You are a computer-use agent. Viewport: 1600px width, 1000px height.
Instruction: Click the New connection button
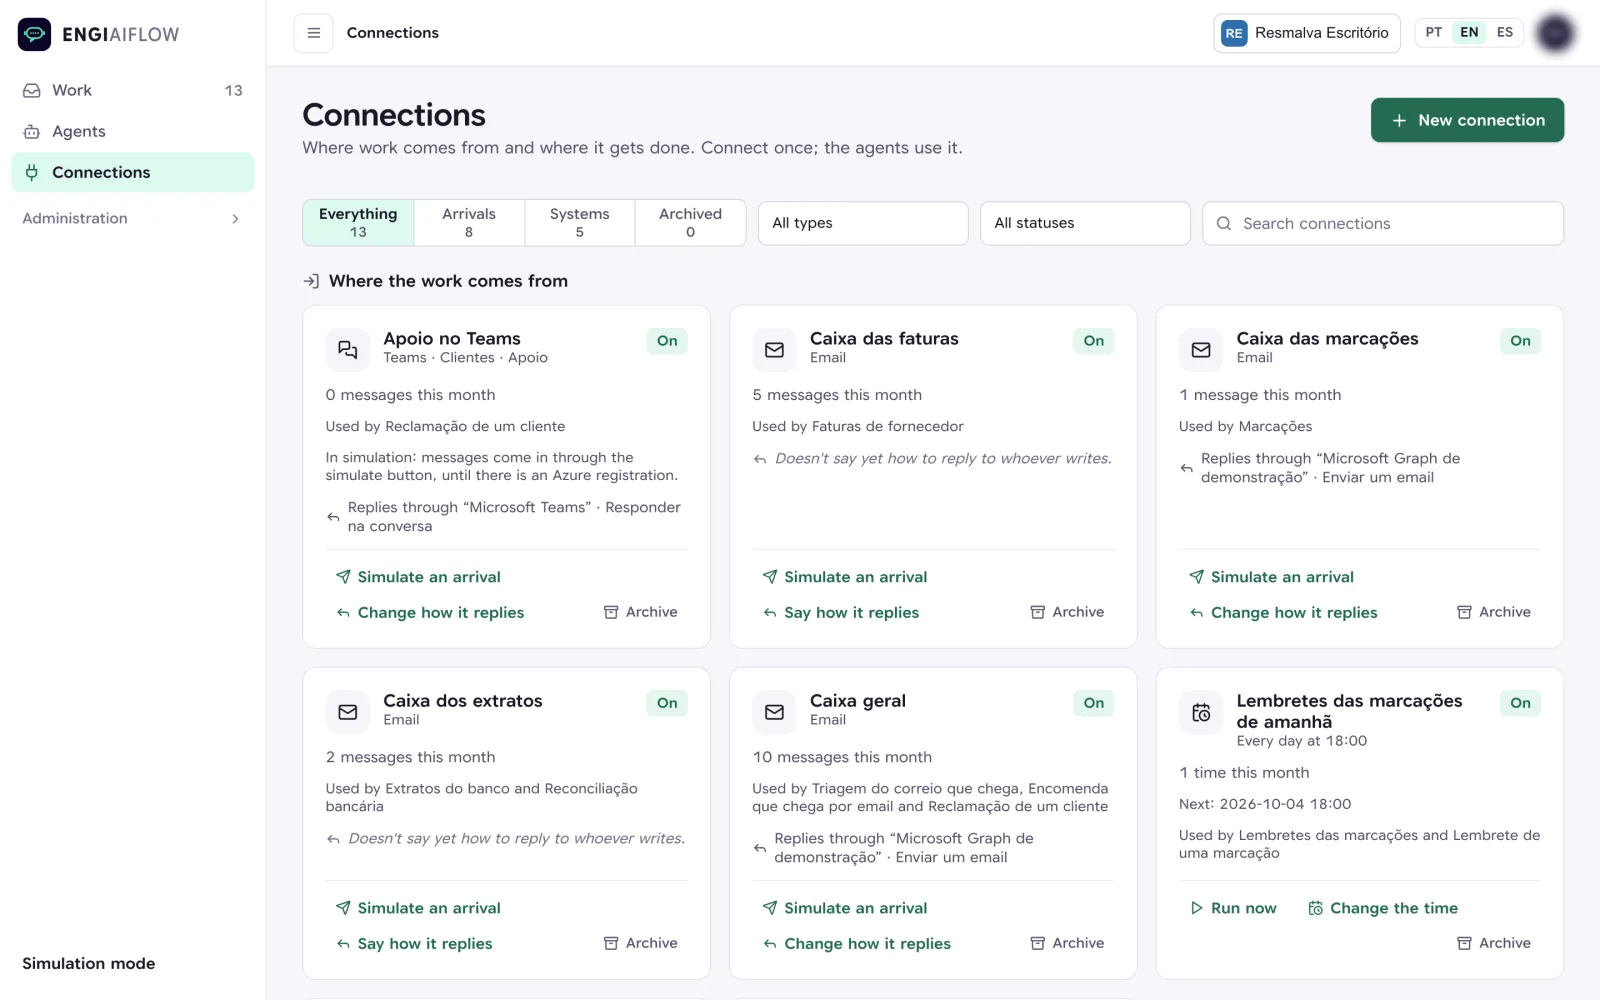click(1467, 120)
